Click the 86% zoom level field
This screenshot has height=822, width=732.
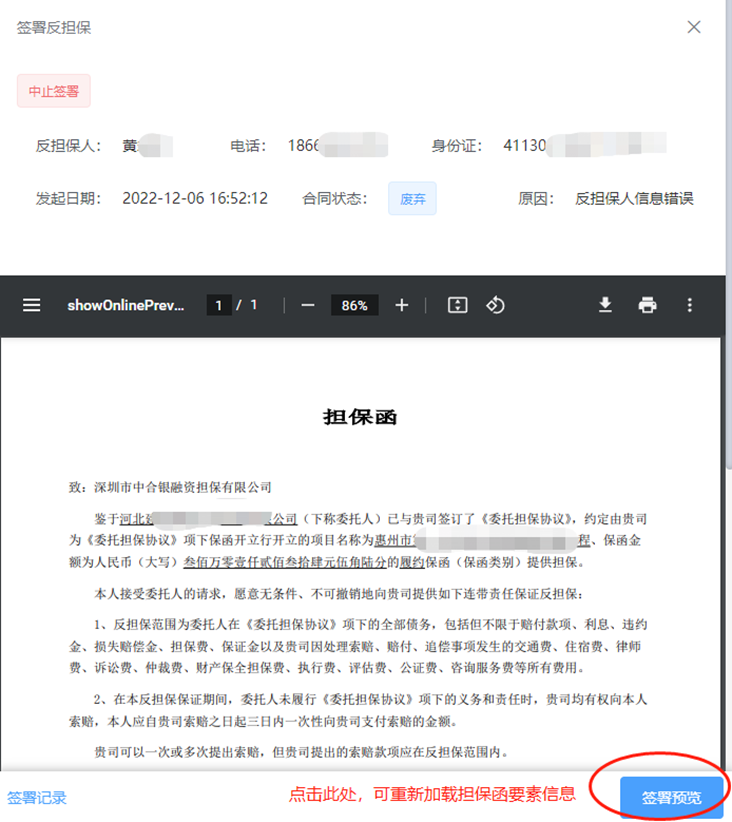click(354, 305)
